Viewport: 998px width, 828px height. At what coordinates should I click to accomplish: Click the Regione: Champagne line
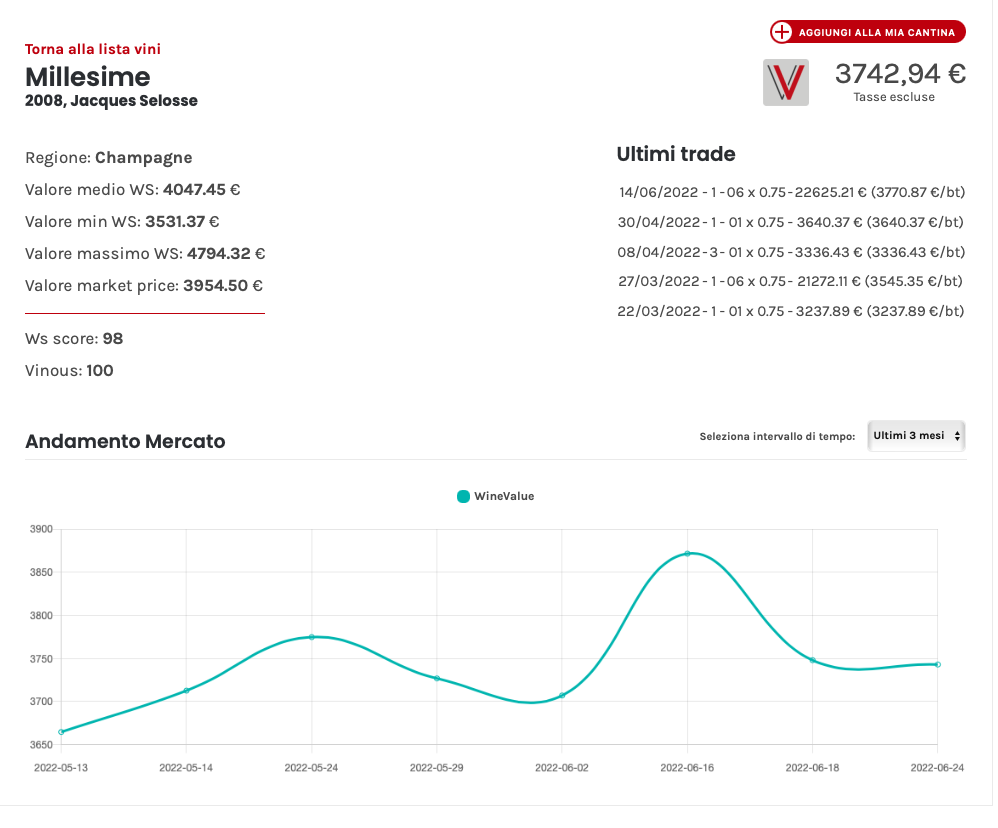(x=109, y=158)
